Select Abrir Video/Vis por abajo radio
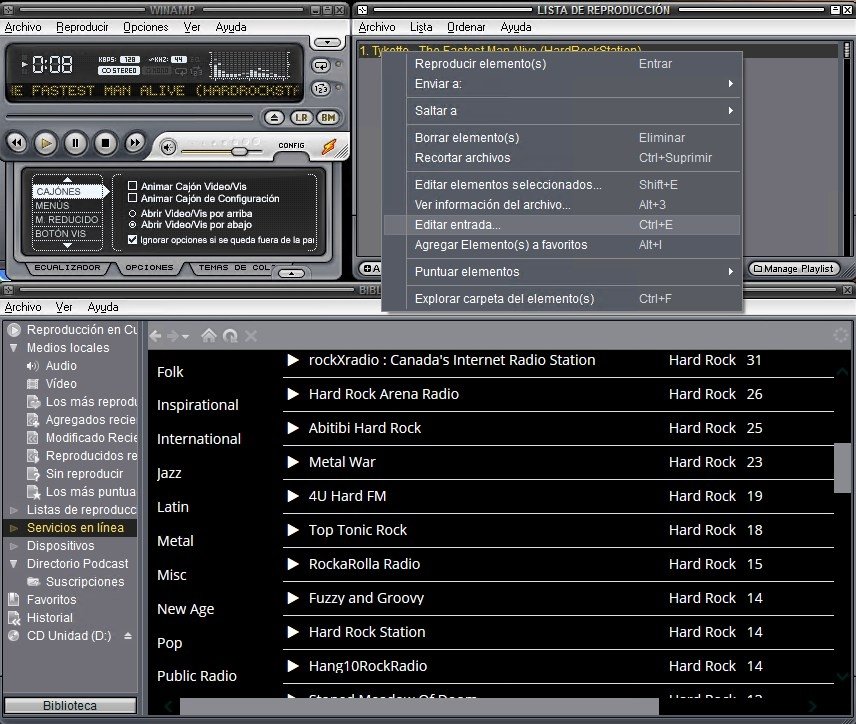 click(132, 224)
